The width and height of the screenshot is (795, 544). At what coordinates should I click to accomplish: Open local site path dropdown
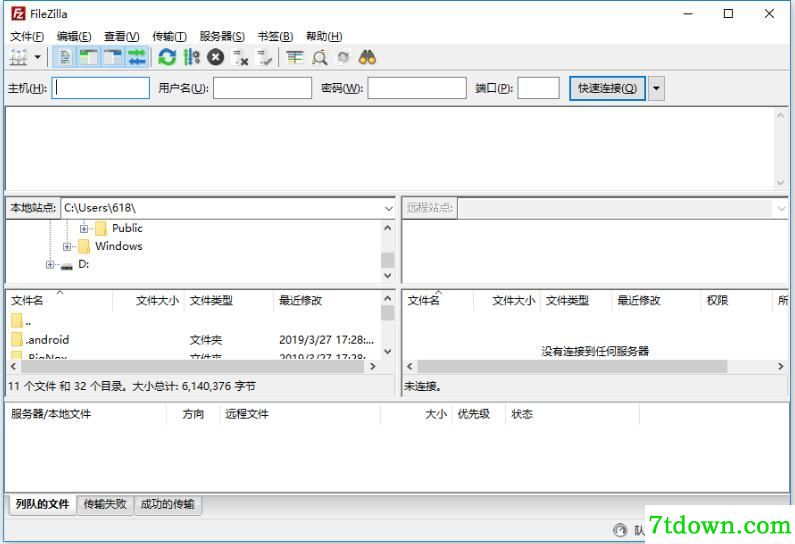388,208
